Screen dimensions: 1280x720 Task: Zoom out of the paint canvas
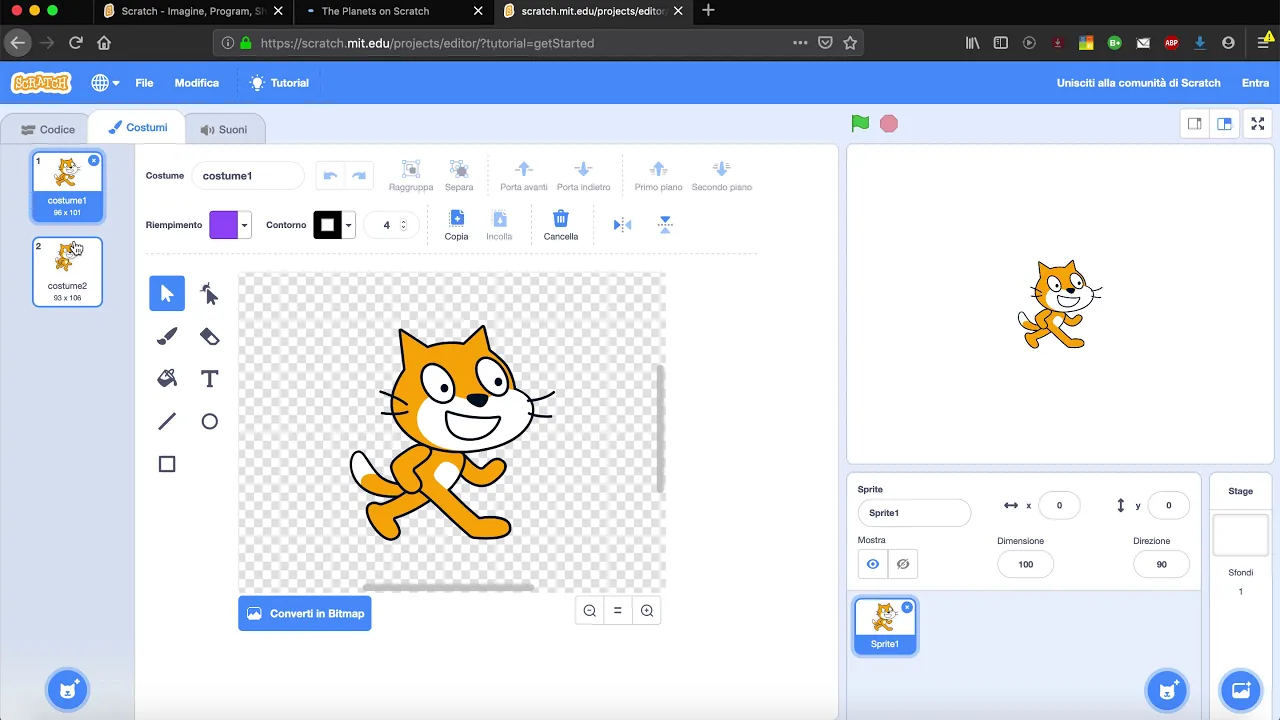tap(590, 611)
